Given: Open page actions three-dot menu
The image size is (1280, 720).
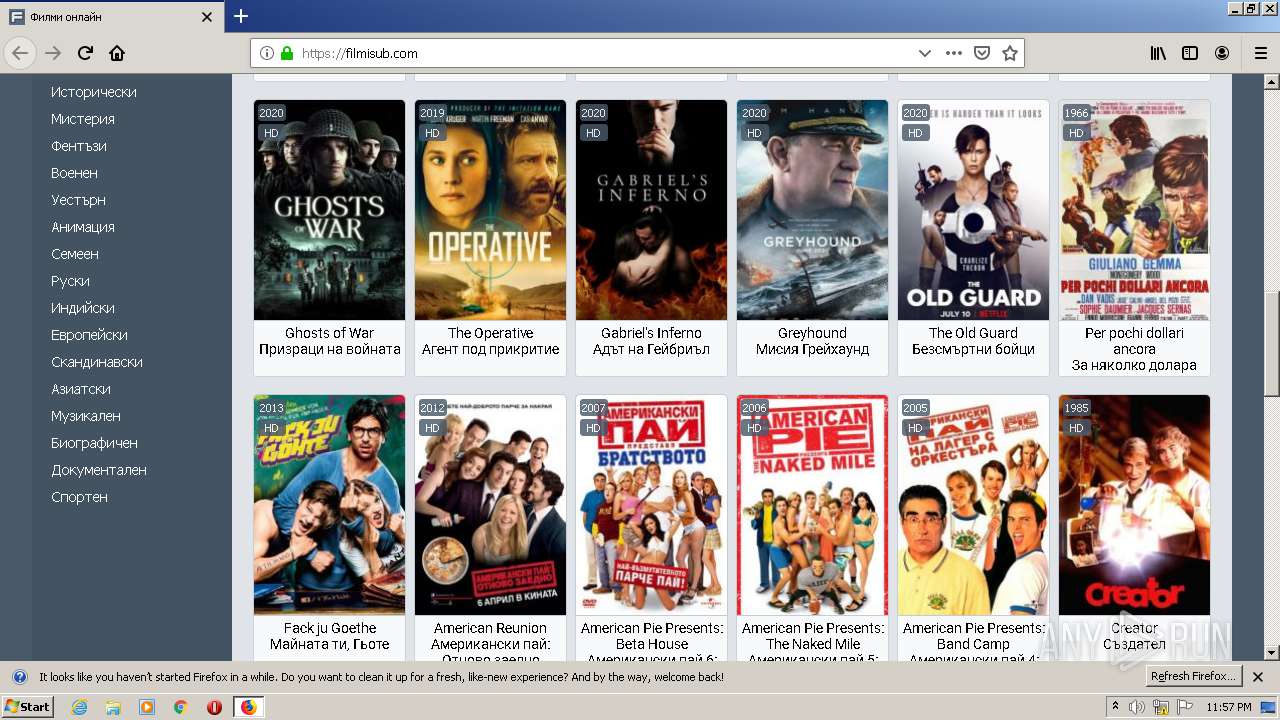Looking at the screenshot, I should [x=954, y=53].
